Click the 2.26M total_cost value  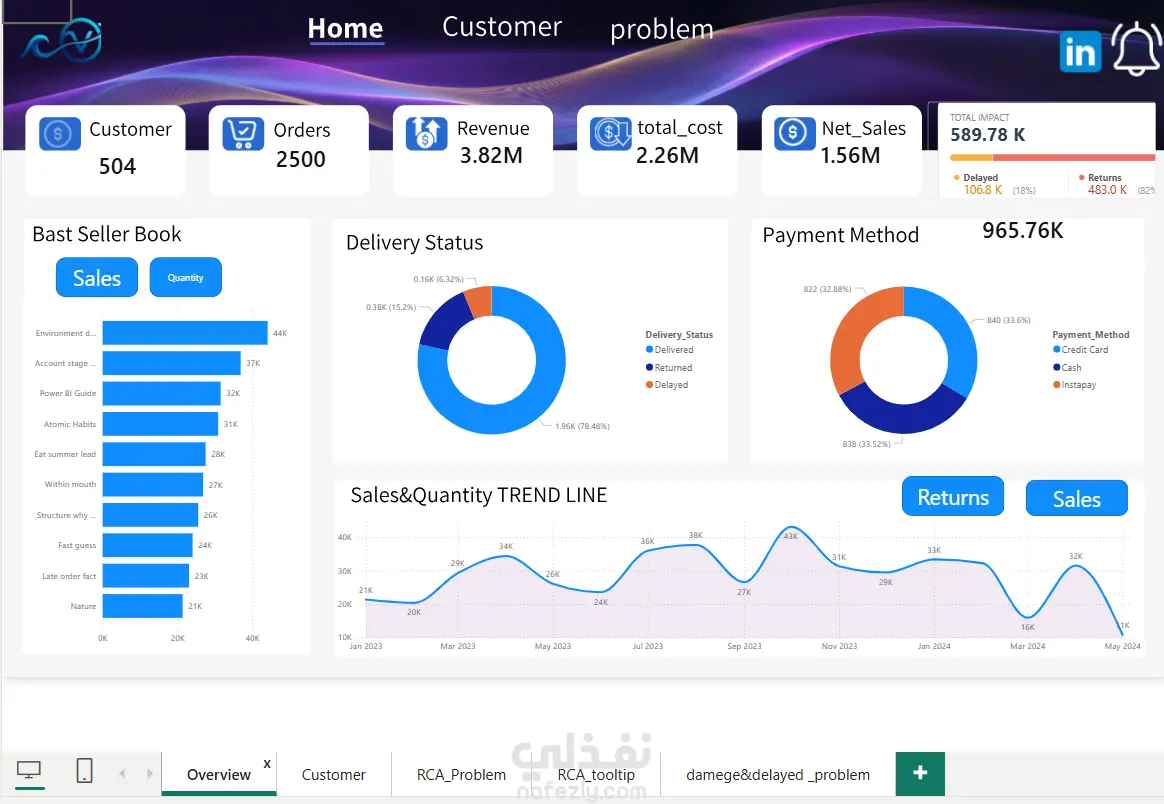(667, 155)
